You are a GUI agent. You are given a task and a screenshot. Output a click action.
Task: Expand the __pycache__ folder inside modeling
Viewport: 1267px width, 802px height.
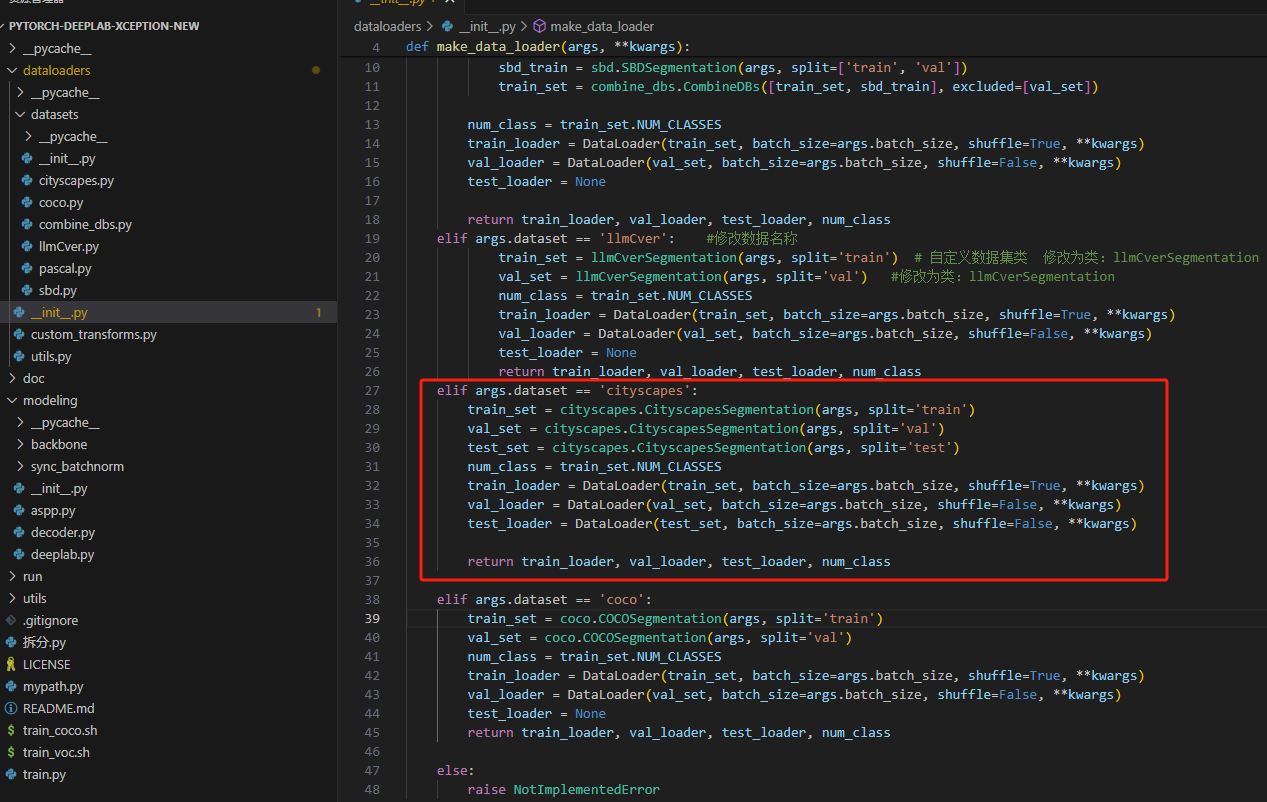click(20, 423)
